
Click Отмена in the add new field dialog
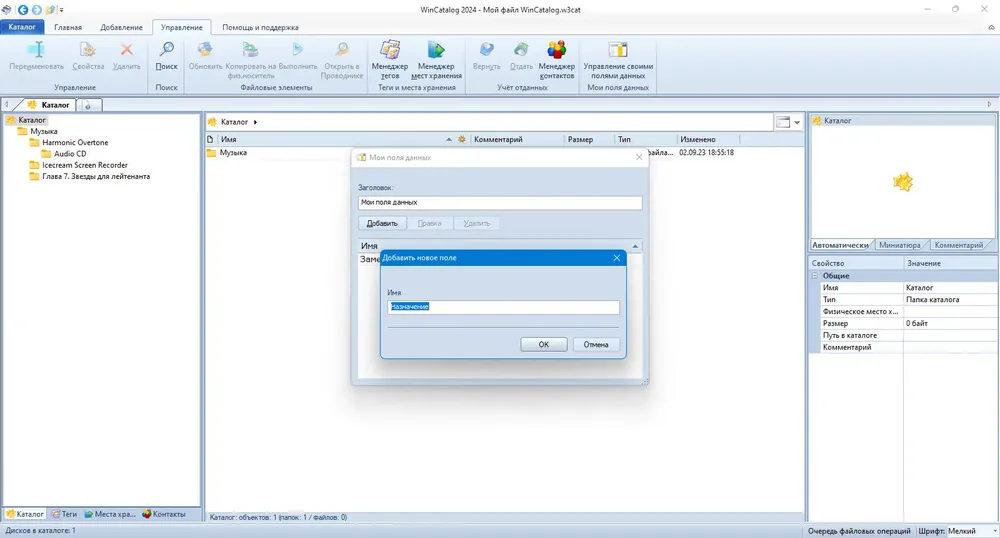pos(596,344)
